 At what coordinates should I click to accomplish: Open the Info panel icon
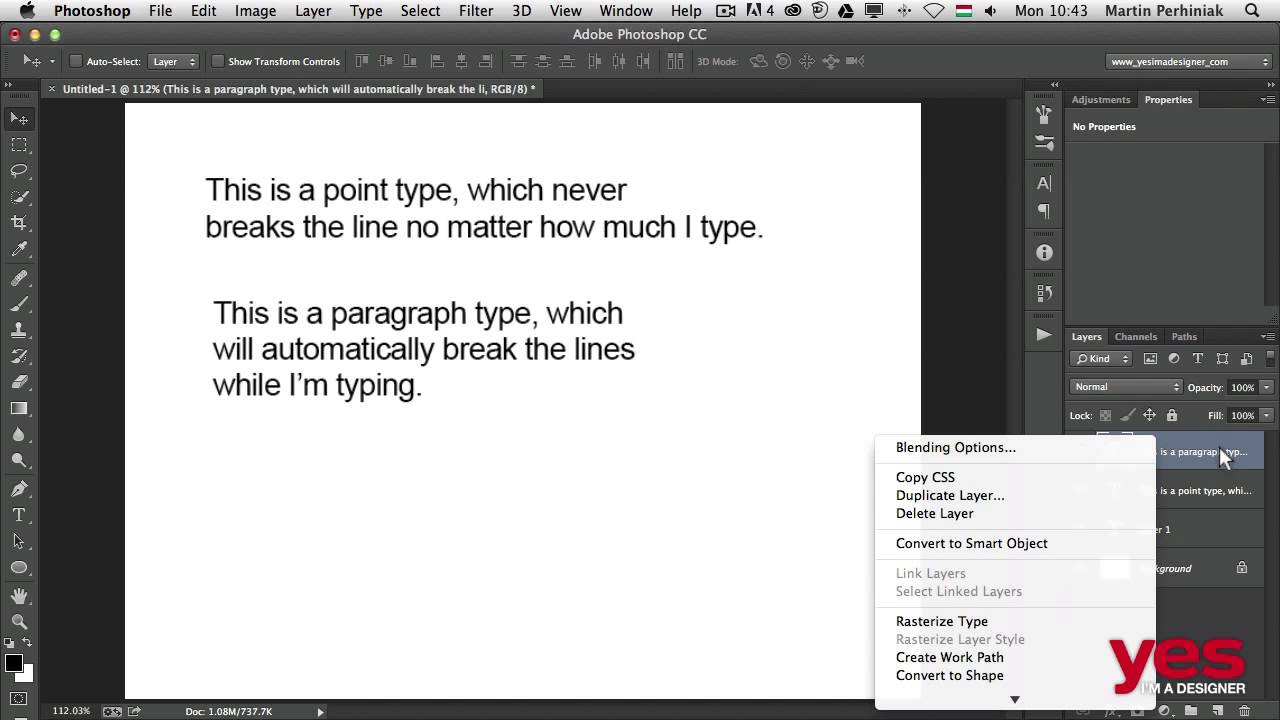pos(1044,252)
